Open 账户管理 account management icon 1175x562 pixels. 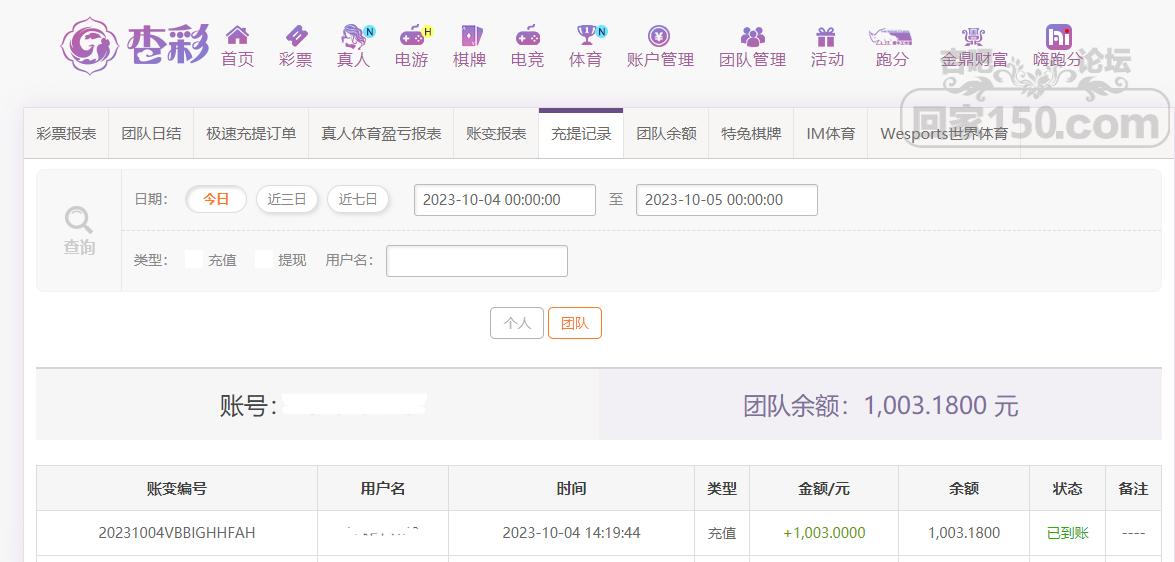click(659, 37)
